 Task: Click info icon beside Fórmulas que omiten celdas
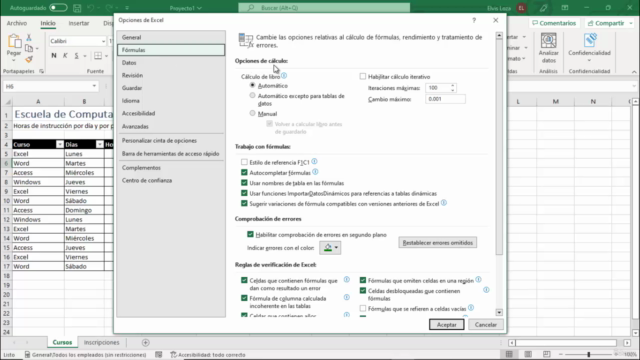coord(478,280)
